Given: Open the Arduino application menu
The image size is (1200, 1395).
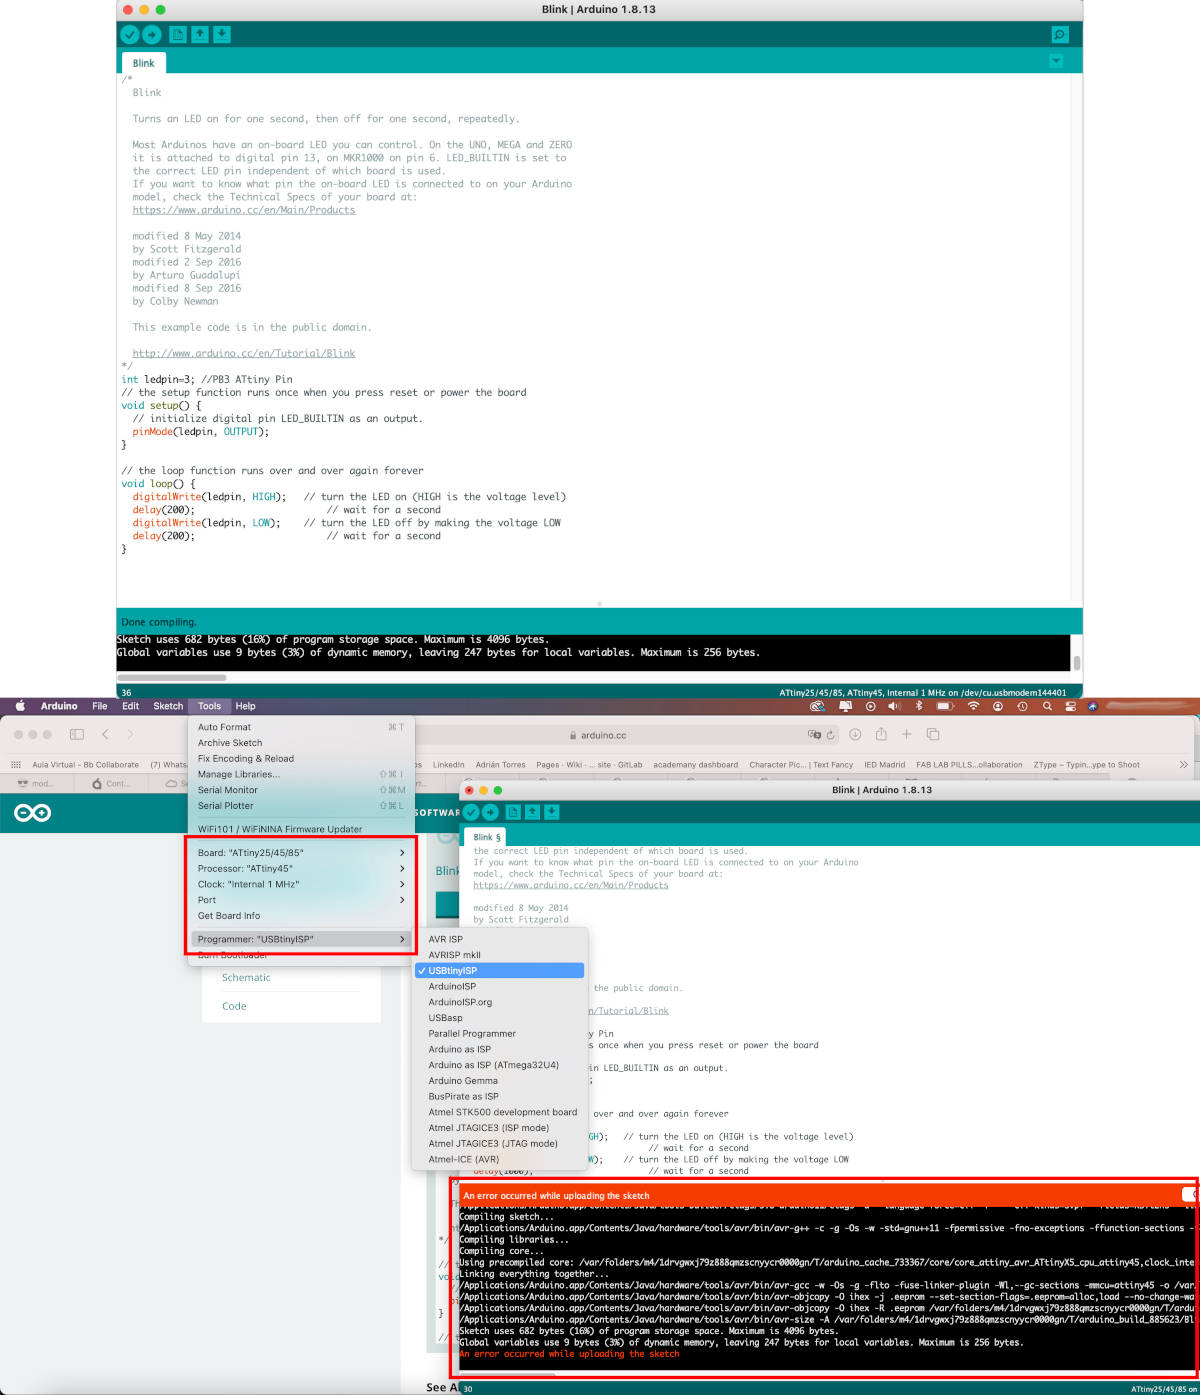Looking at the screenshot, I should click(x=59, y=706).
